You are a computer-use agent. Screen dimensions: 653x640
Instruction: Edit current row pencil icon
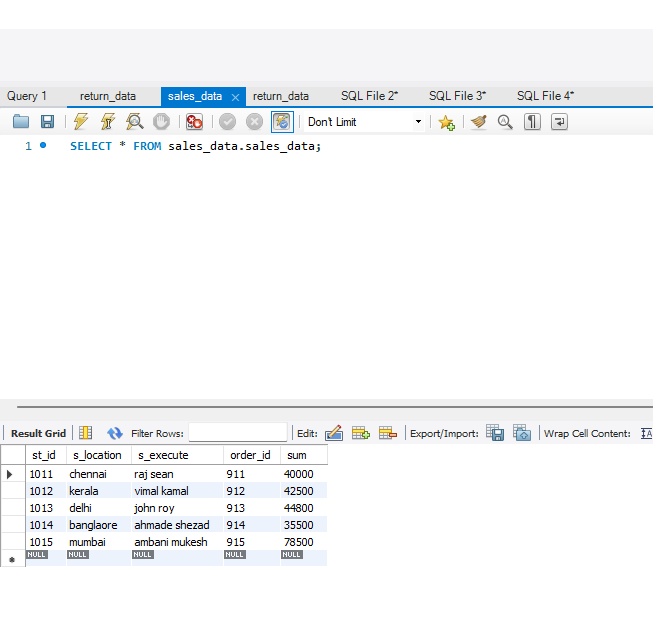(334, 433)
